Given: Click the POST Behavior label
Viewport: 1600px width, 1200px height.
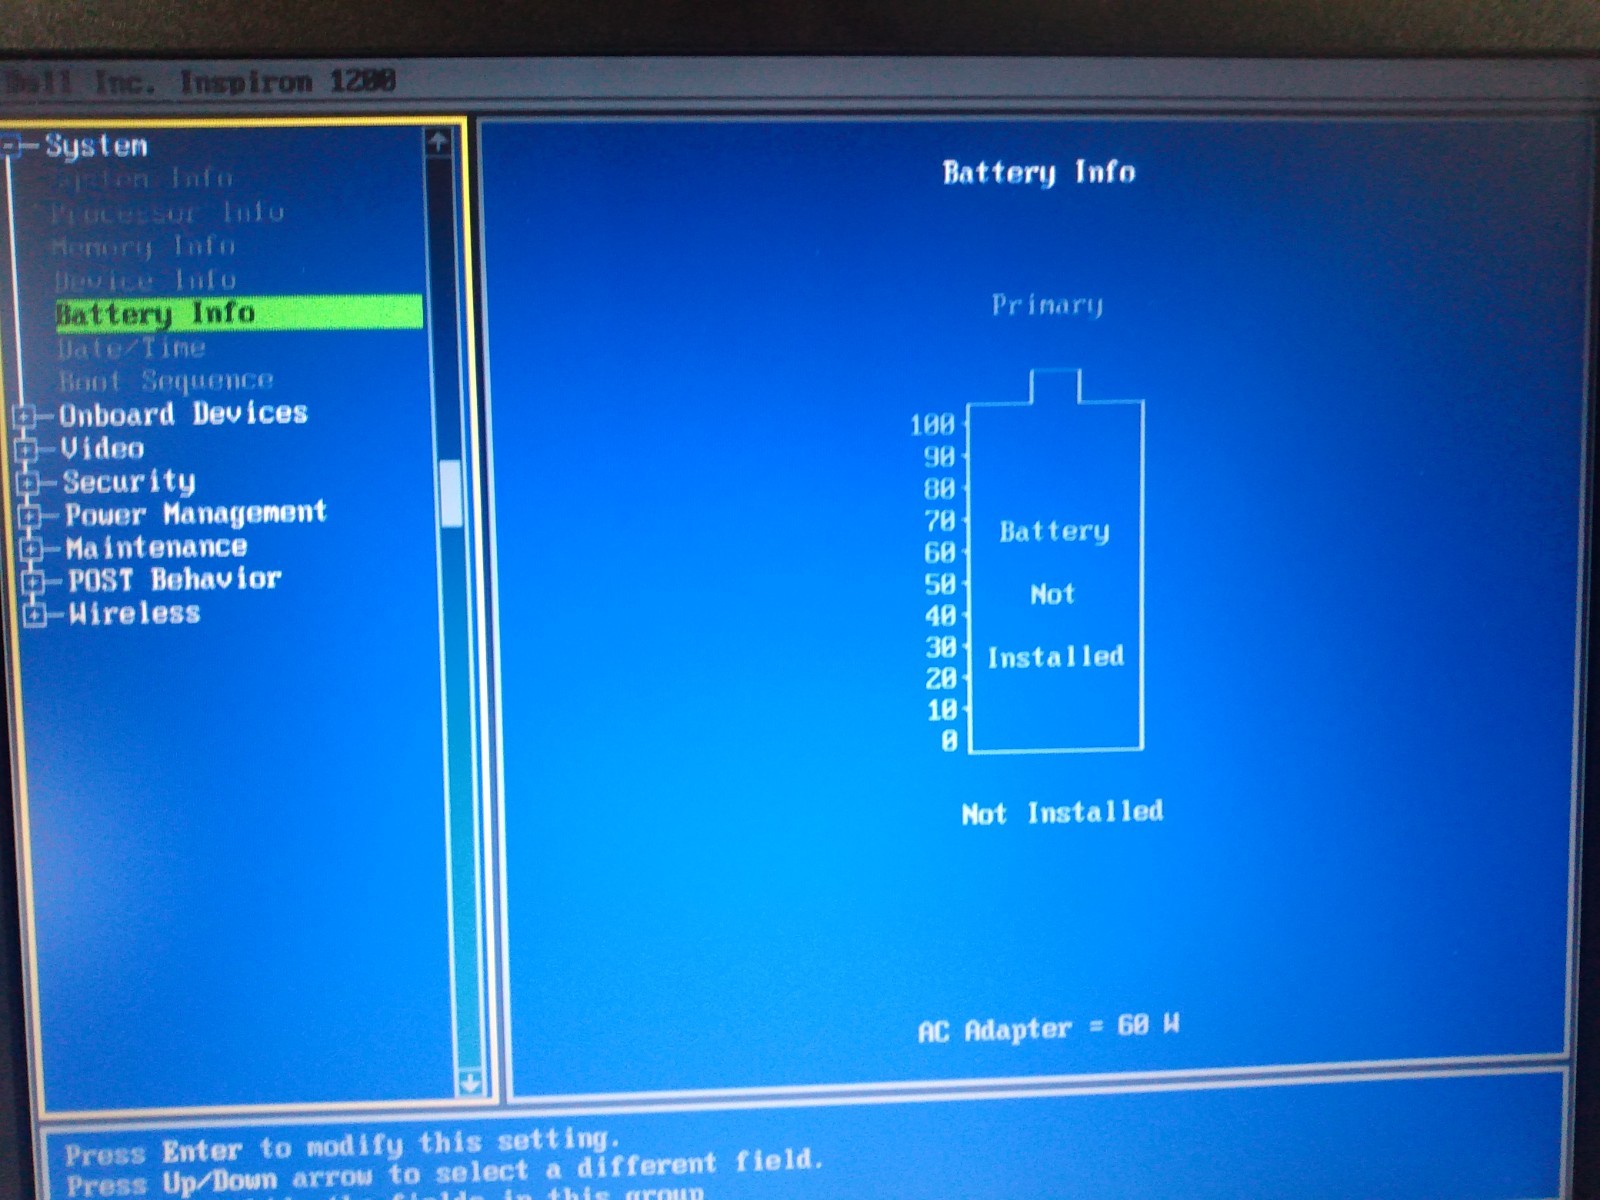Looking at the screenshot, I should [x=175, y=579].
